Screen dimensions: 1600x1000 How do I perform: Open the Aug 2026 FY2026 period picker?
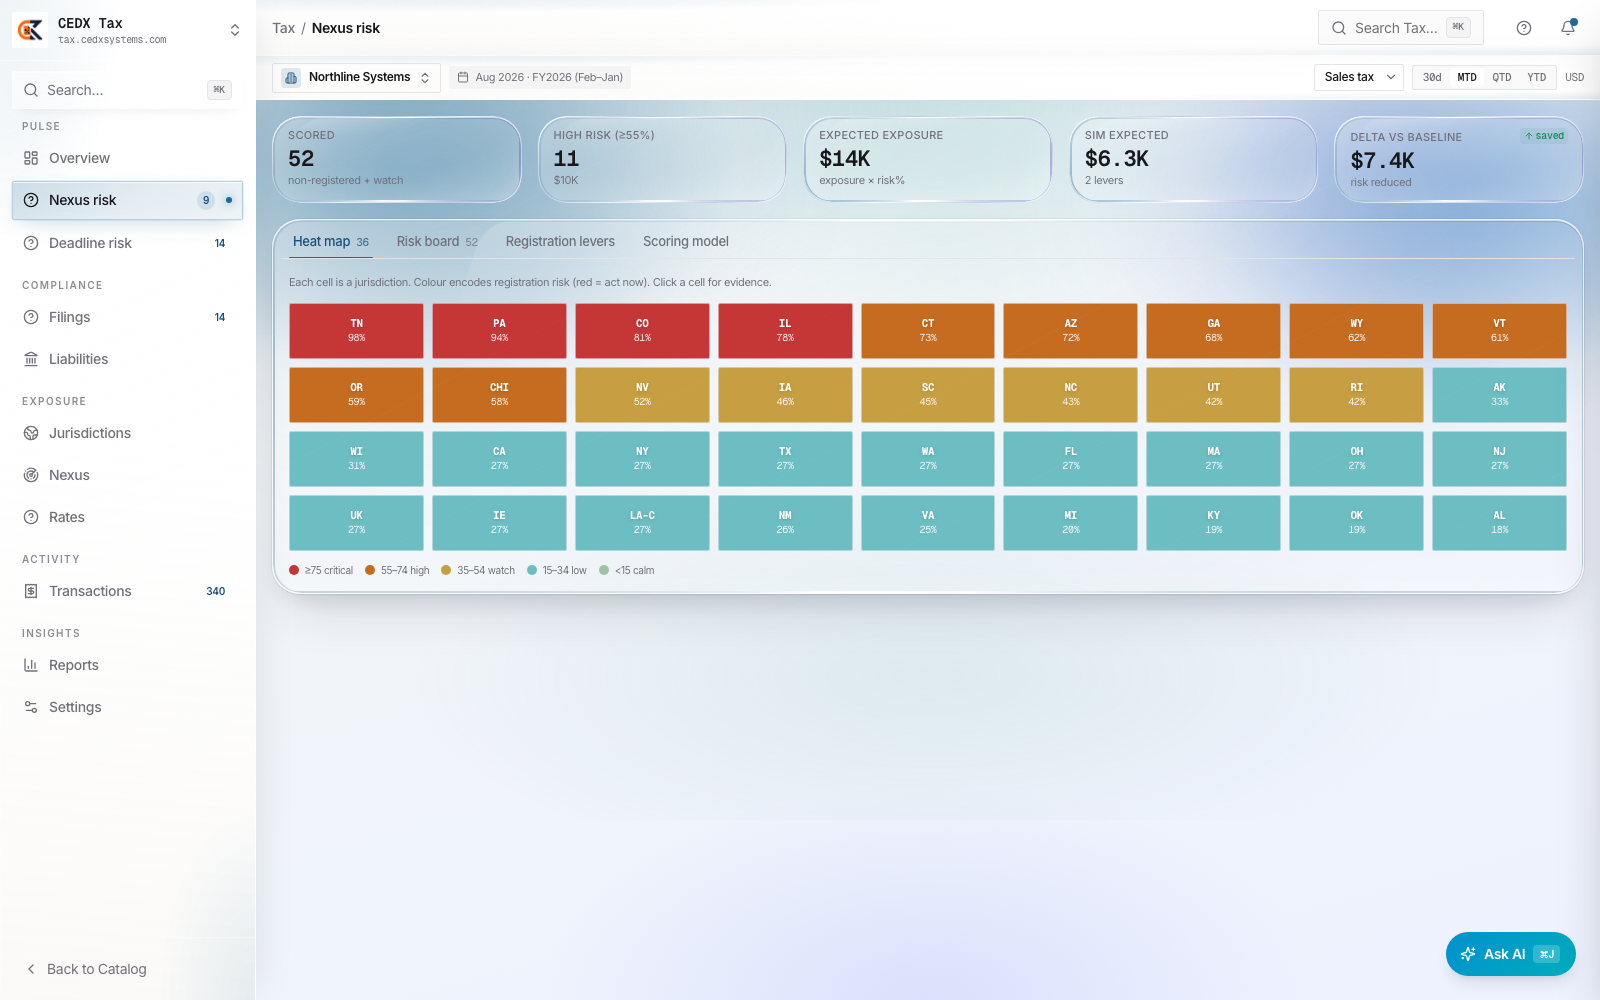point(540,77)
